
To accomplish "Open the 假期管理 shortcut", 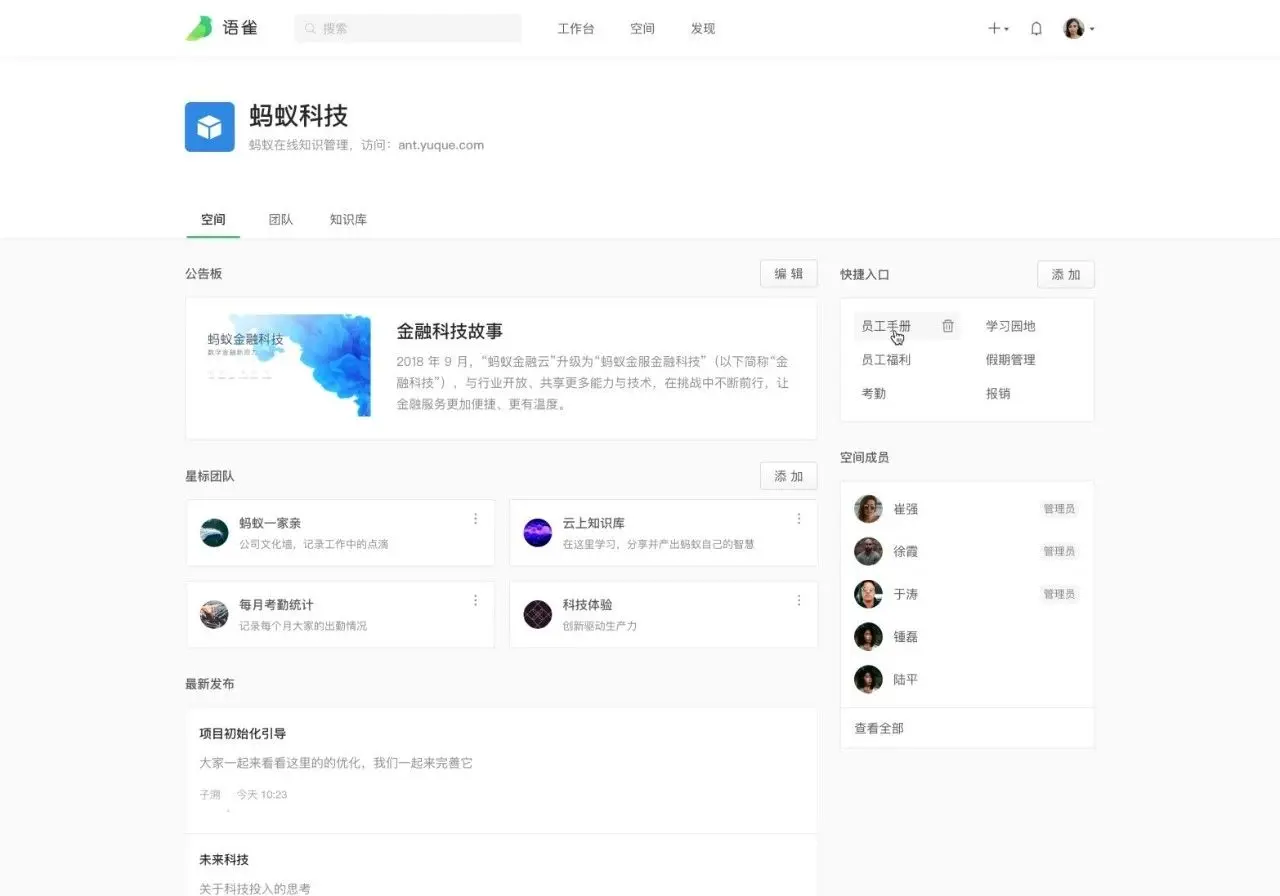I will click(x=1011, y=360).
